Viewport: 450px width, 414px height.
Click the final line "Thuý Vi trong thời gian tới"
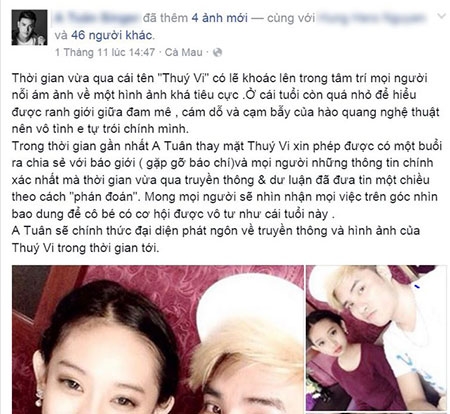click(x=86, y=248)
